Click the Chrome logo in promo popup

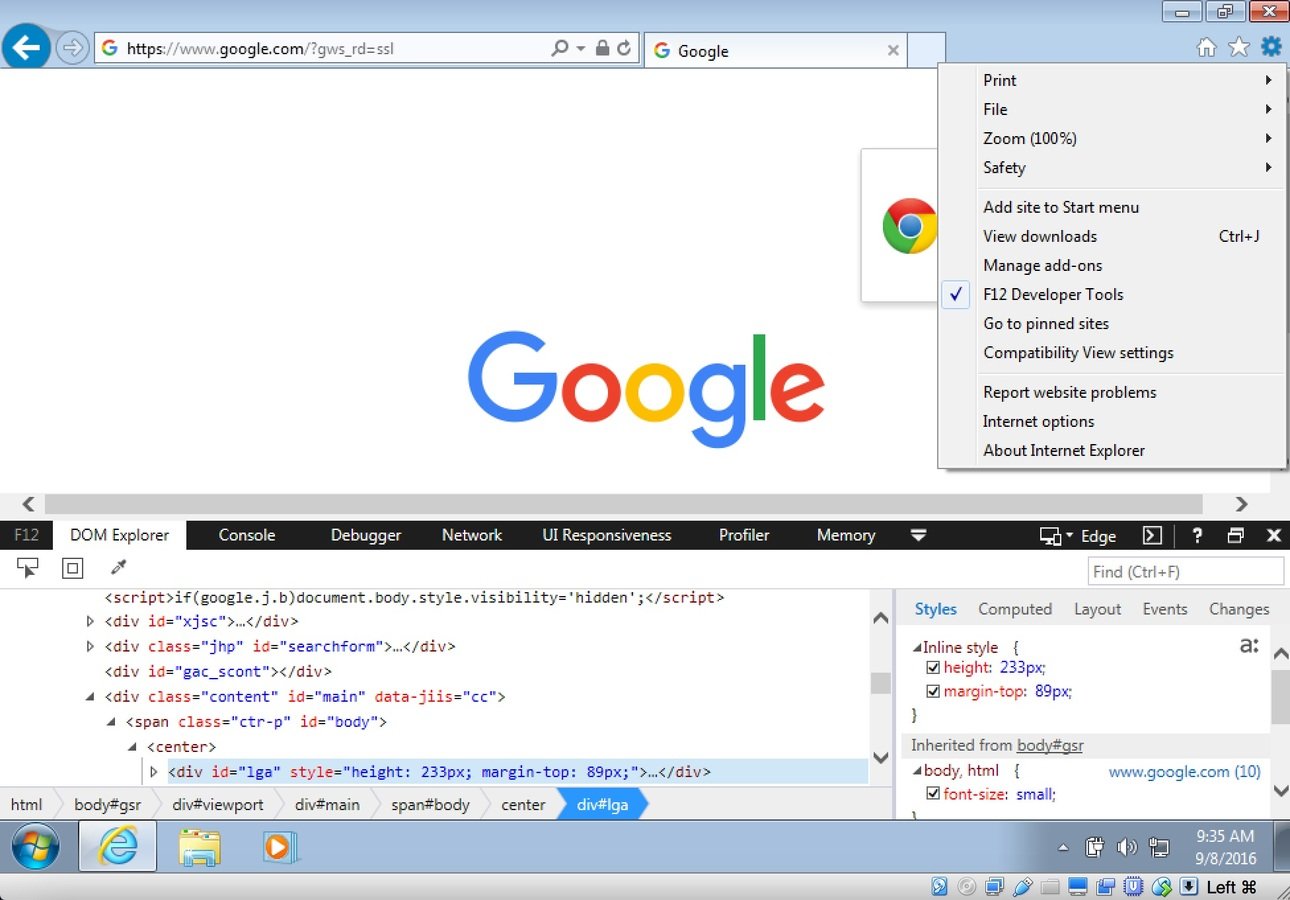pos(910,225)
